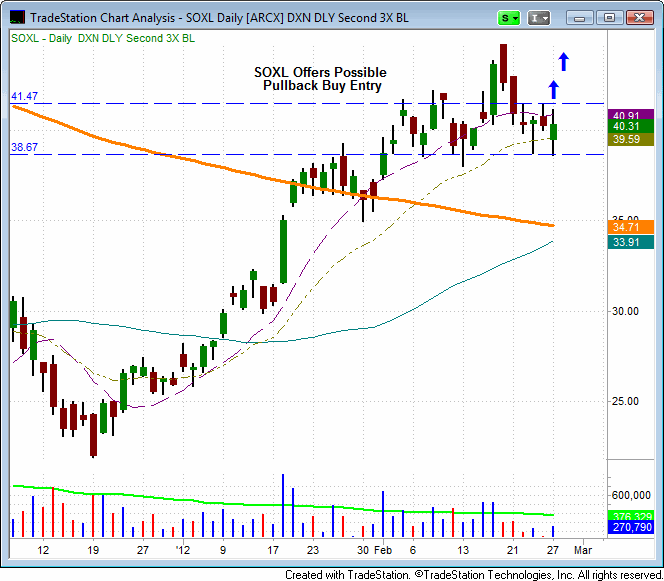Viewport: 664px width, 581px height.
Task: Close the chart analysis window
Action: (639, 18)
